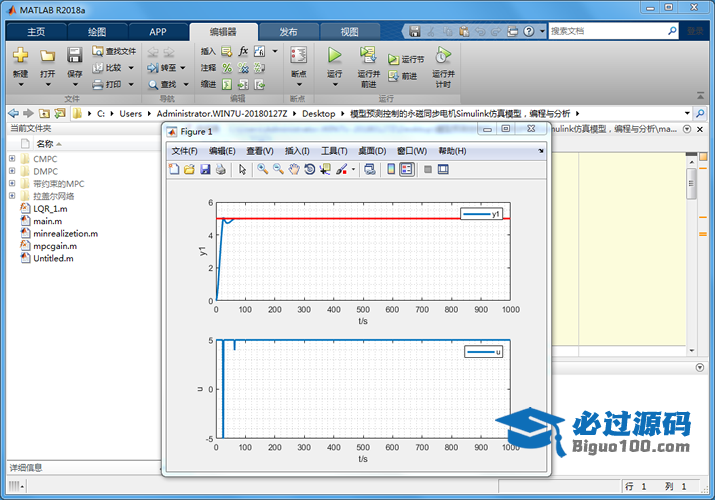Click the 保存 (Save) floppy icon
The width and height of the screenshot is (715, 500).
[74, 55]
